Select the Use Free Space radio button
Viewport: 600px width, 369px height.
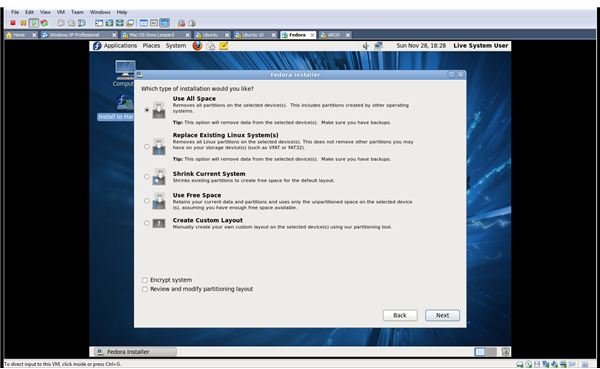coord(147,201)
